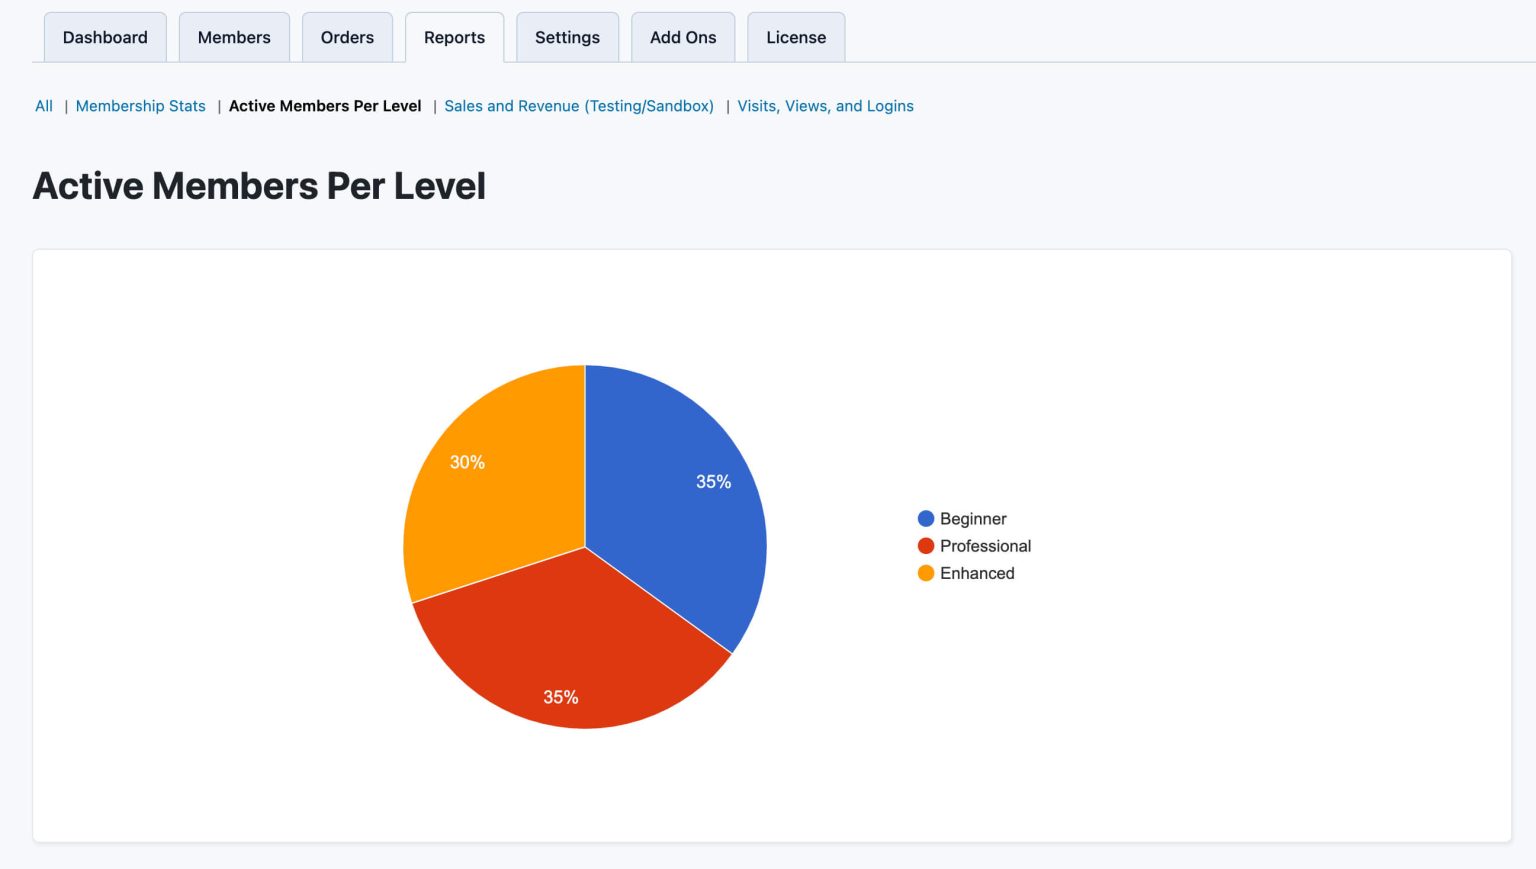Toggle the Enhanced series in the legend

pos(977,573)
